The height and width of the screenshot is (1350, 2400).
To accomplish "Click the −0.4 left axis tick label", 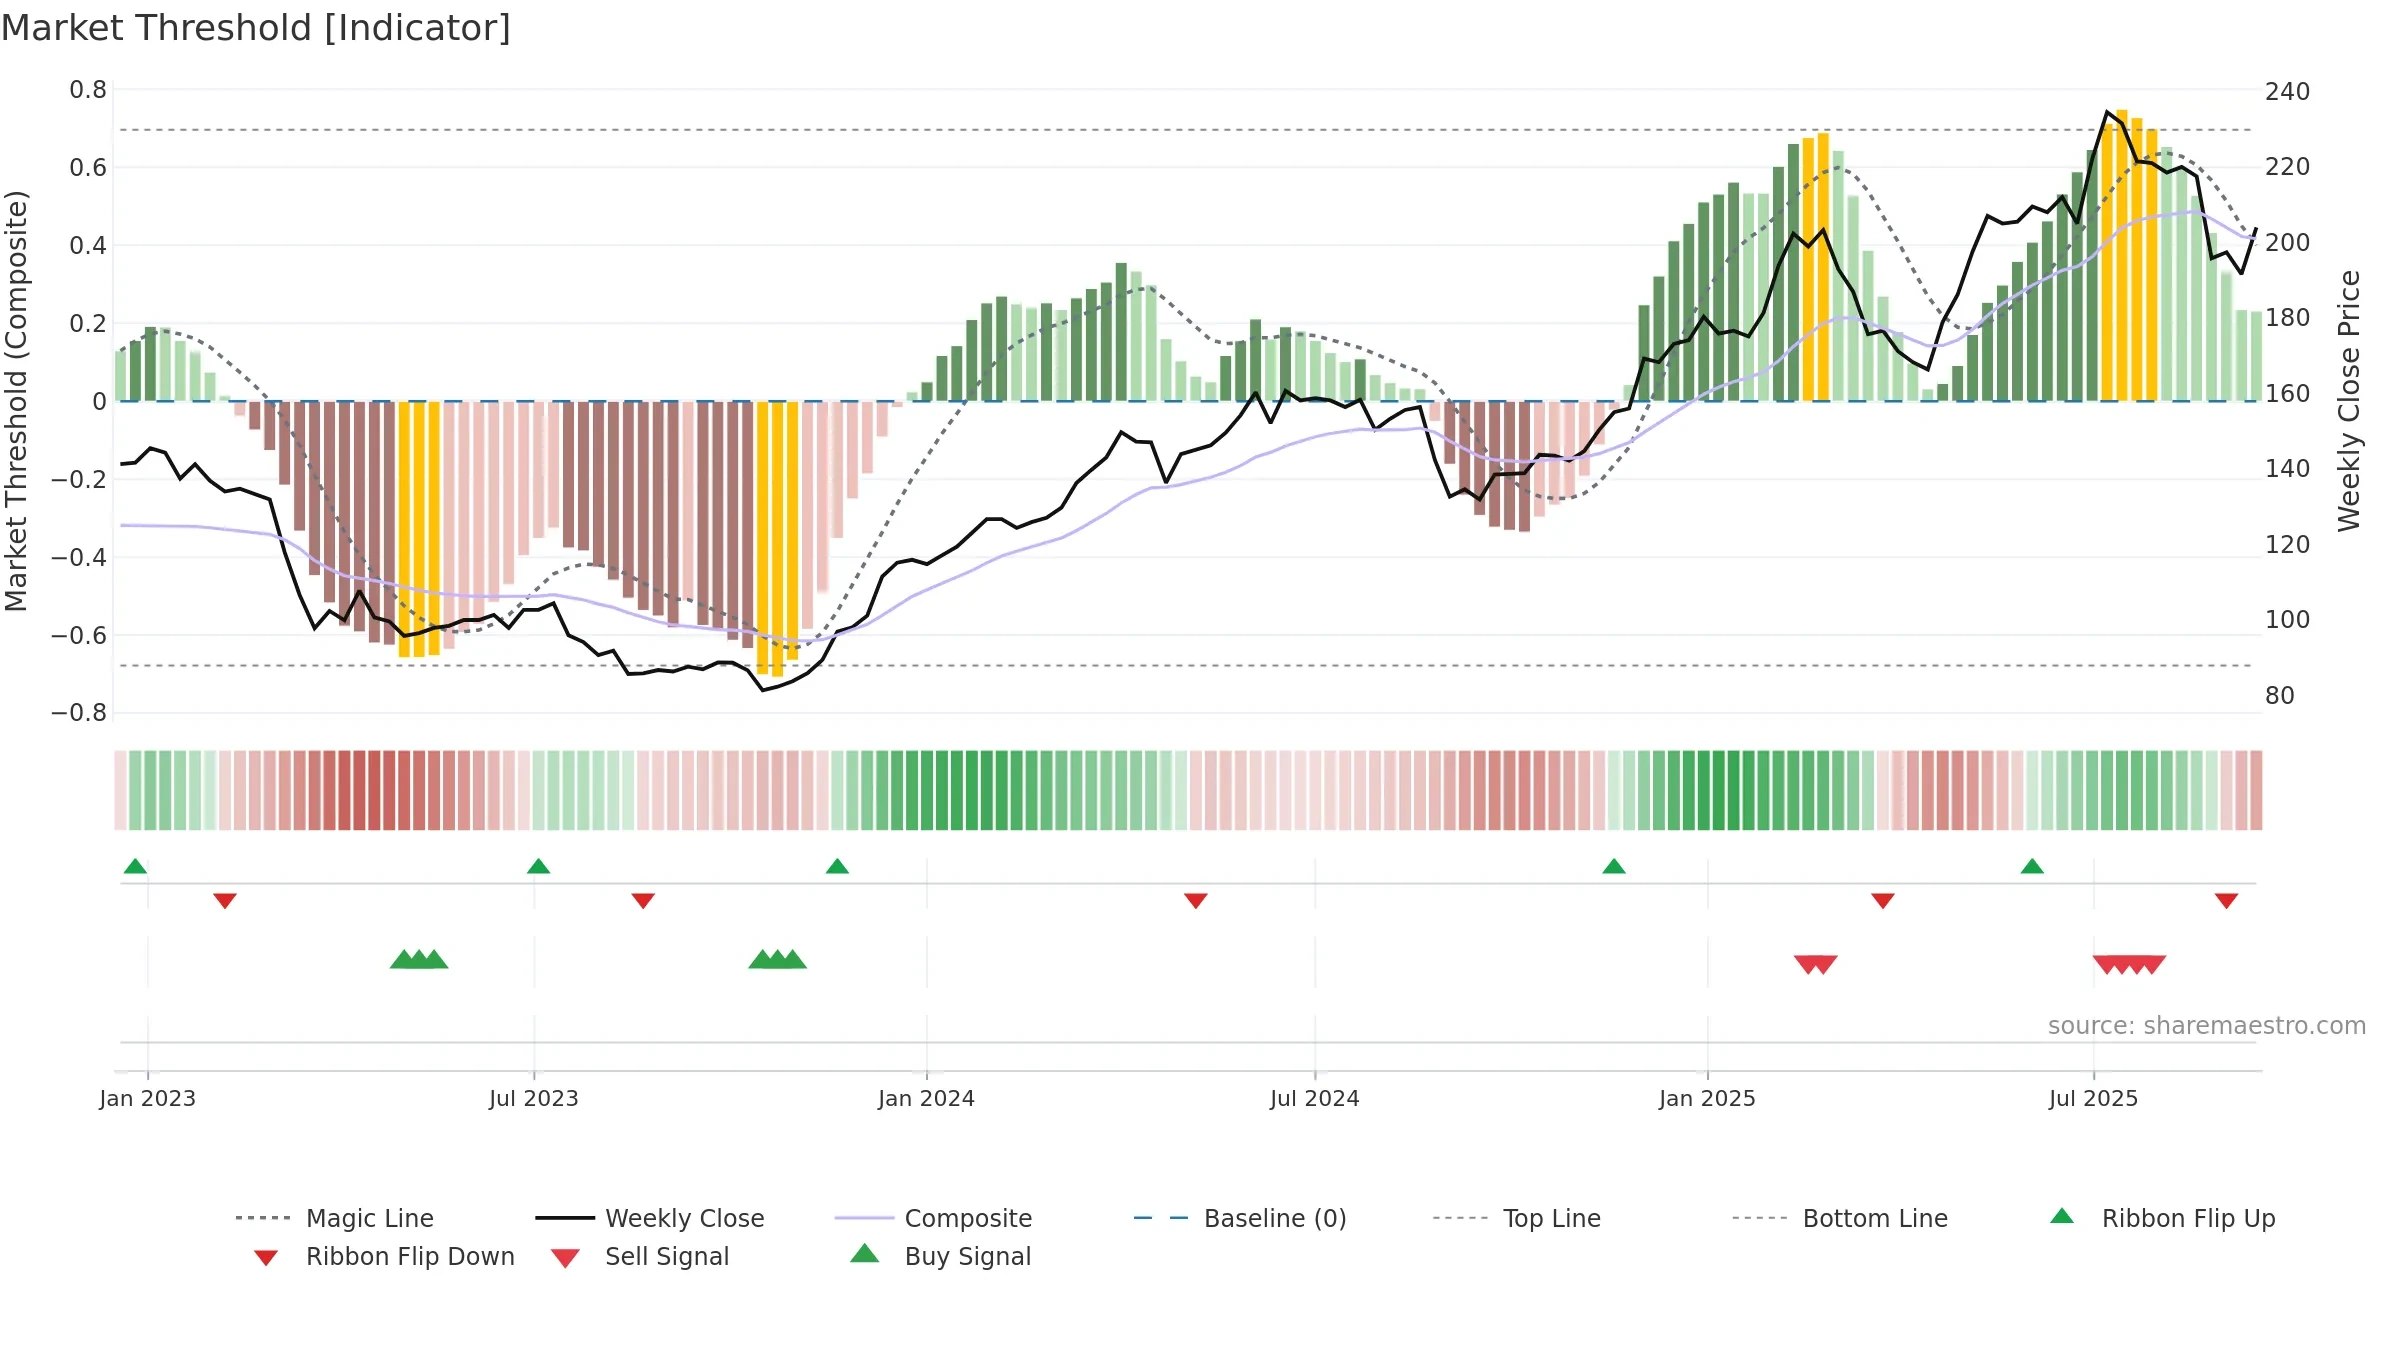I will pos(79,557).
